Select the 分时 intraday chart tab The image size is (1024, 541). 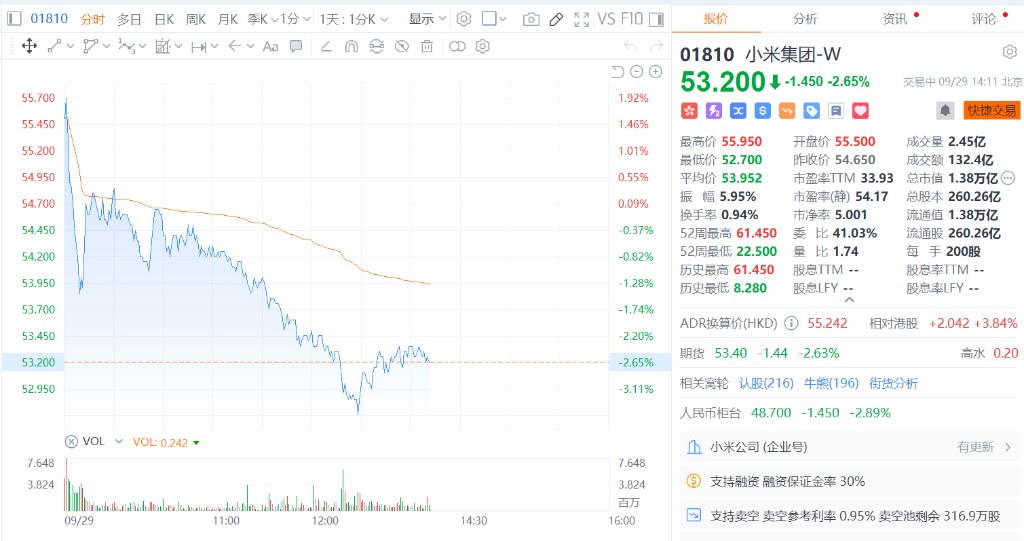pyautogui.click(x=93, y=20)
